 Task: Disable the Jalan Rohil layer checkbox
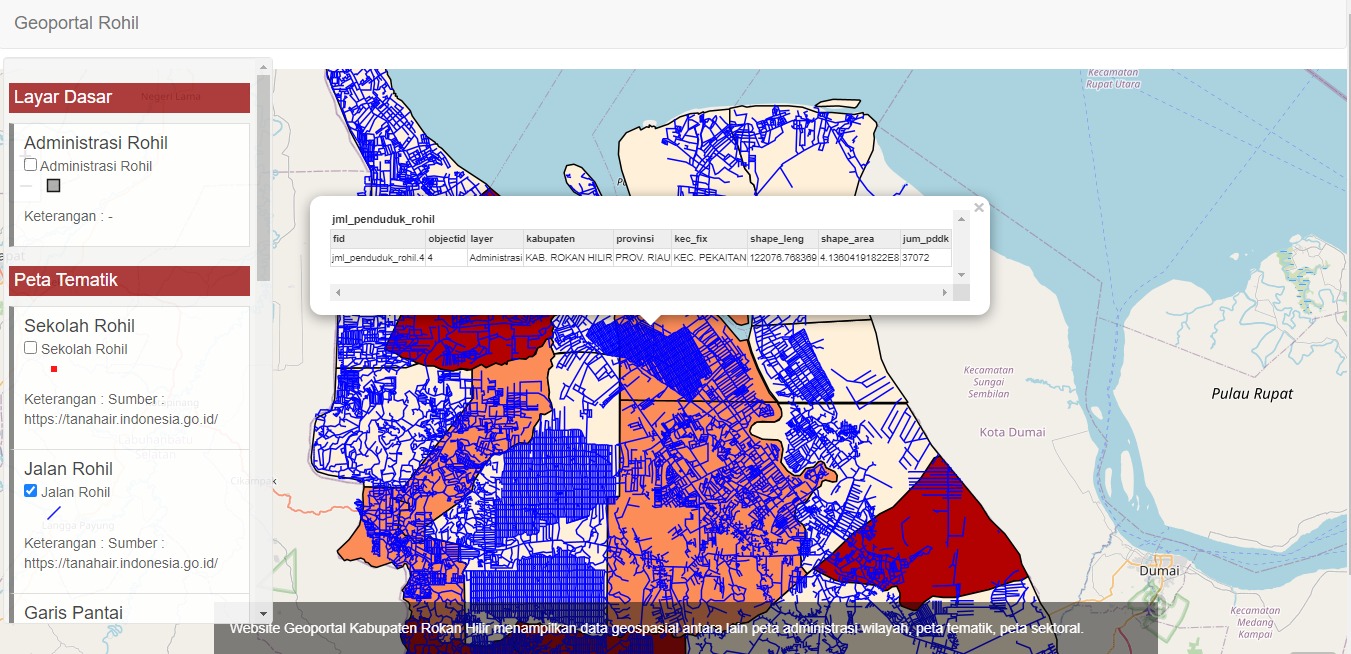31,491
